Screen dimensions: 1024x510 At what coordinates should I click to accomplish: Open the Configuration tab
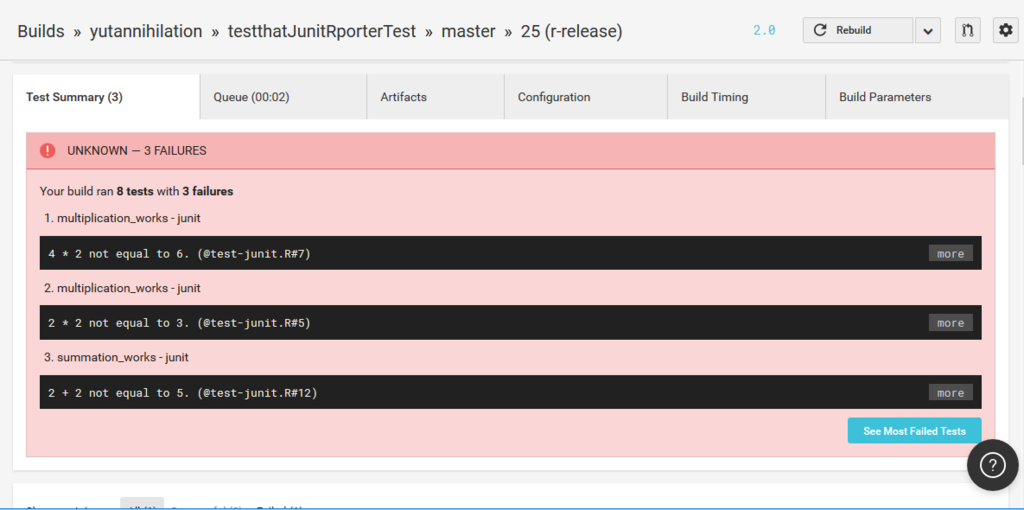click(x=586, y=97)
